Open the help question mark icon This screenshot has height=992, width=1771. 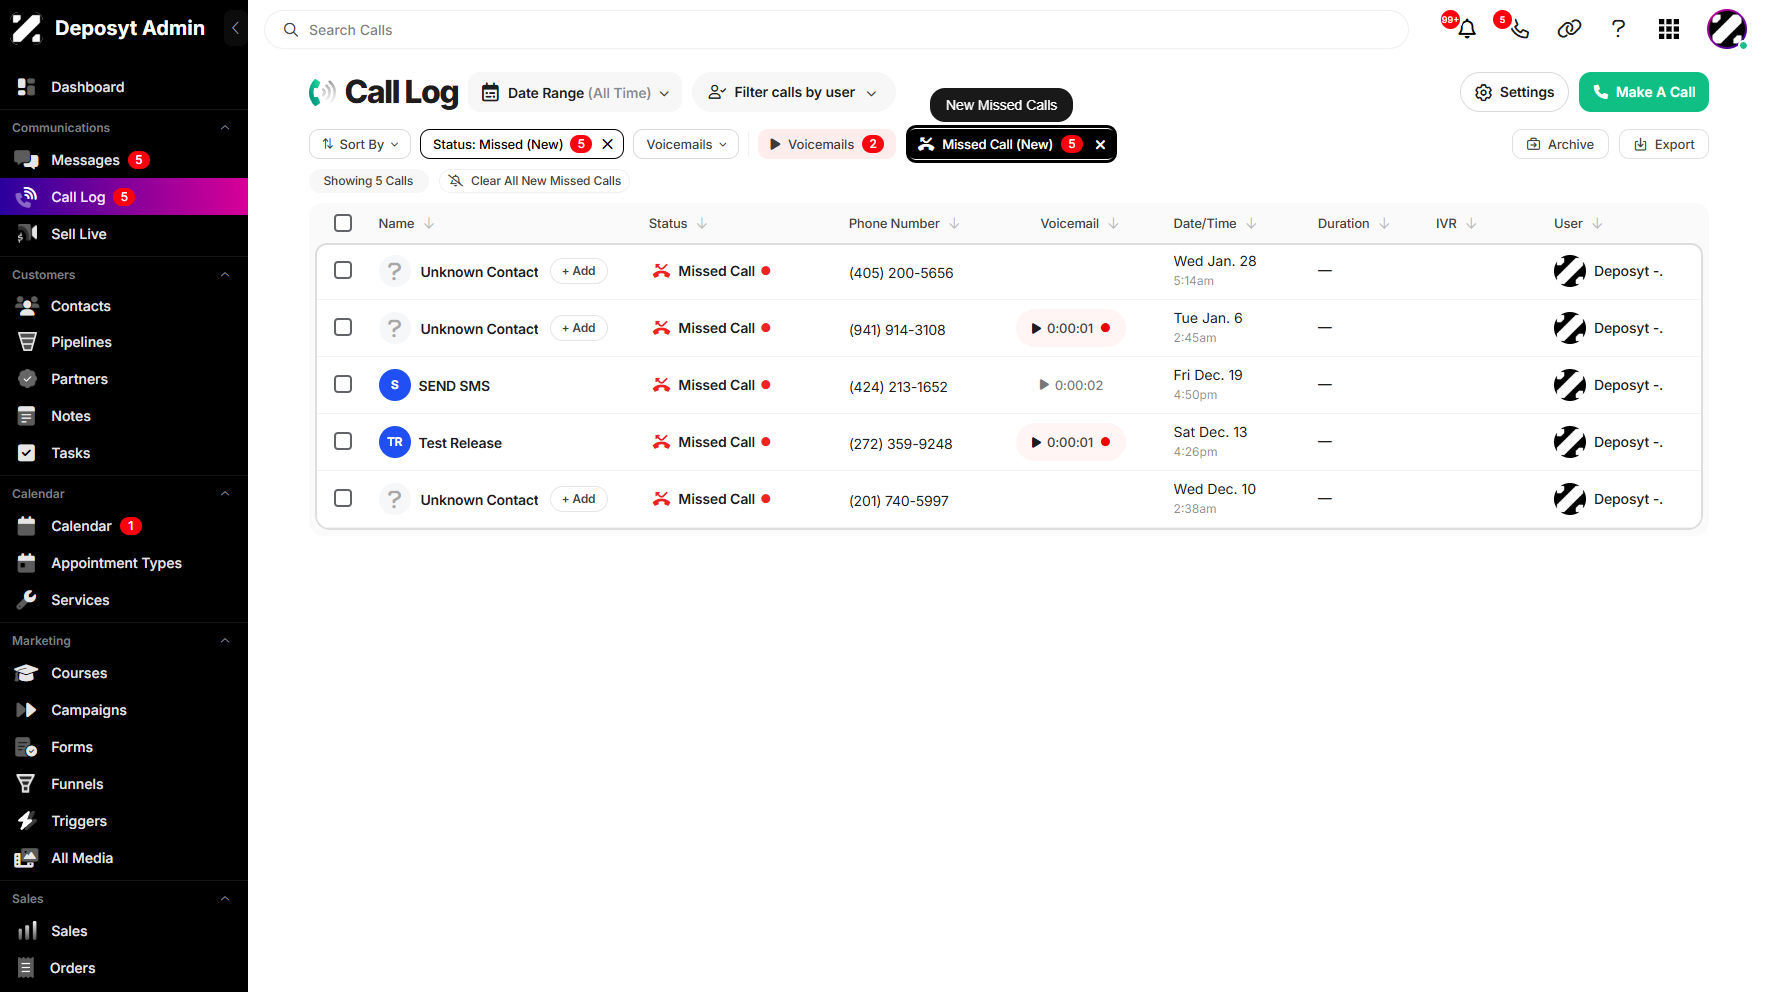click(x=1618, y=29)
